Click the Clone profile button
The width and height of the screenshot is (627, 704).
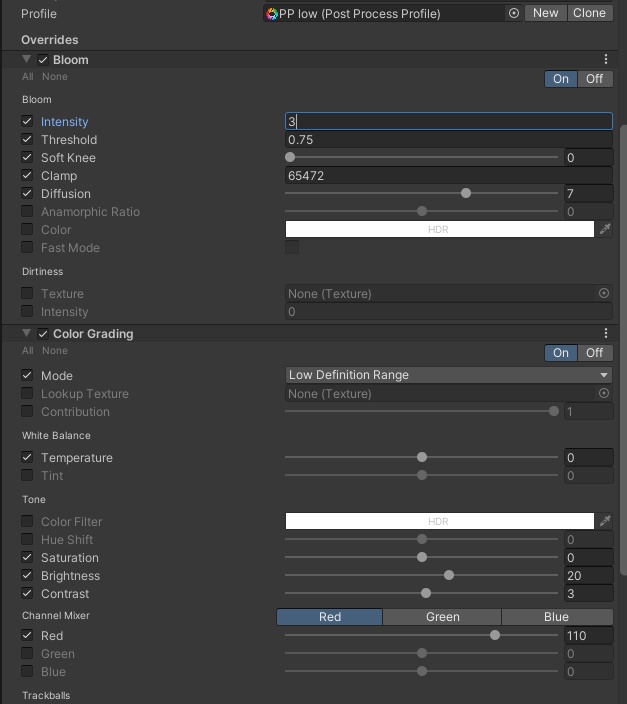[590, 13]
